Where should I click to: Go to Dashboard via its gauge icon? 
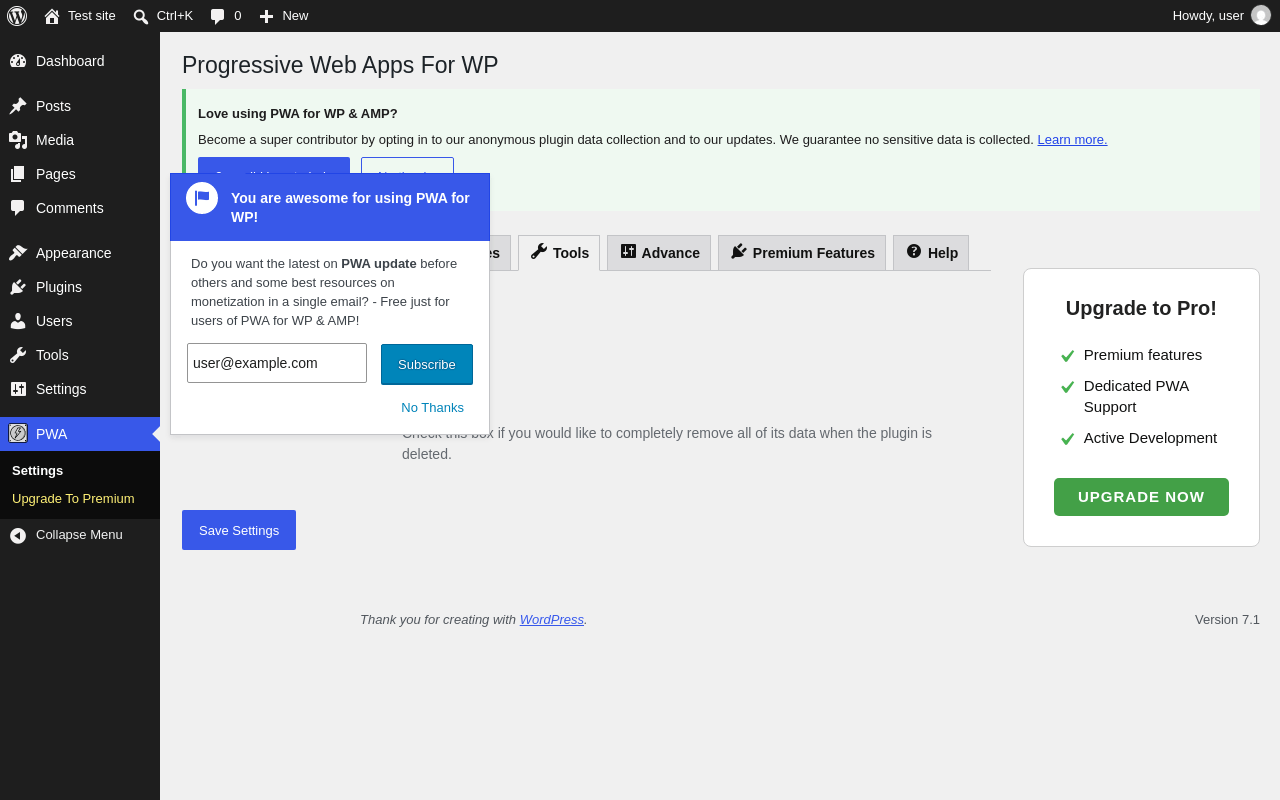pyautogui.click(x=18, y=61)
